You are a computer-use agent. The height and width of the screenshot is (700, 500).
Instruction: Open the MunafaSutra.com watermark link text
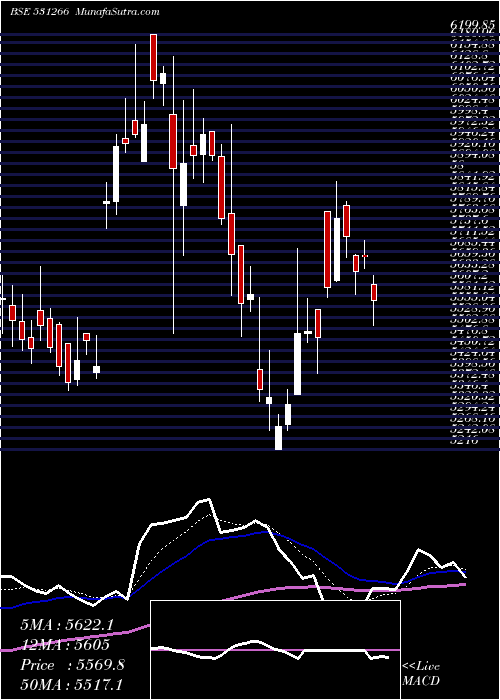pos(118,12)
